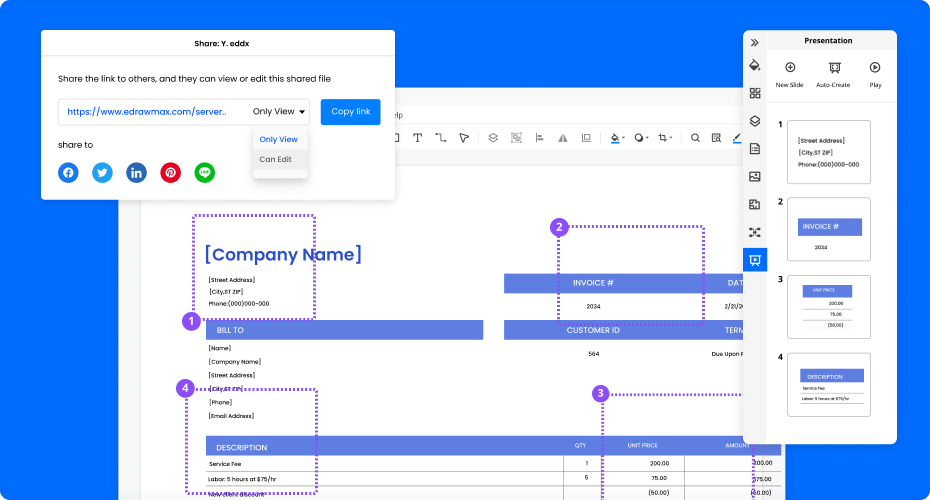Click the customer ID value 564
This screenshot has height=500, width=930.
[593, 353]
